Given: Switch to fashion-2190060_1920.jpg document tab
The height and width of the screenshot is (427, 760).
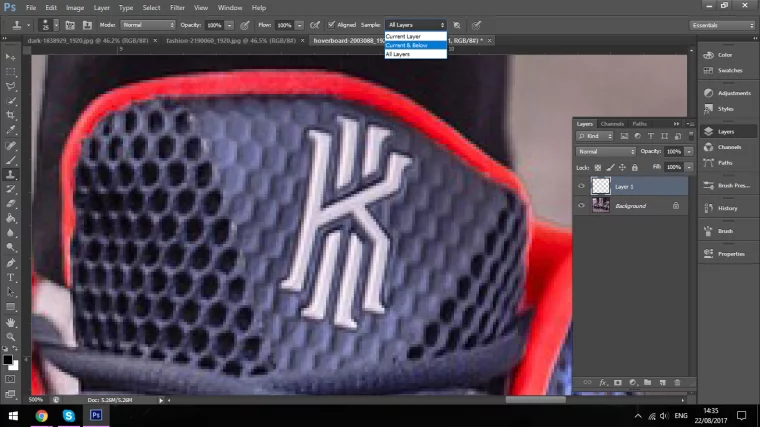Looking at the screenshot, I should (231, 41).
